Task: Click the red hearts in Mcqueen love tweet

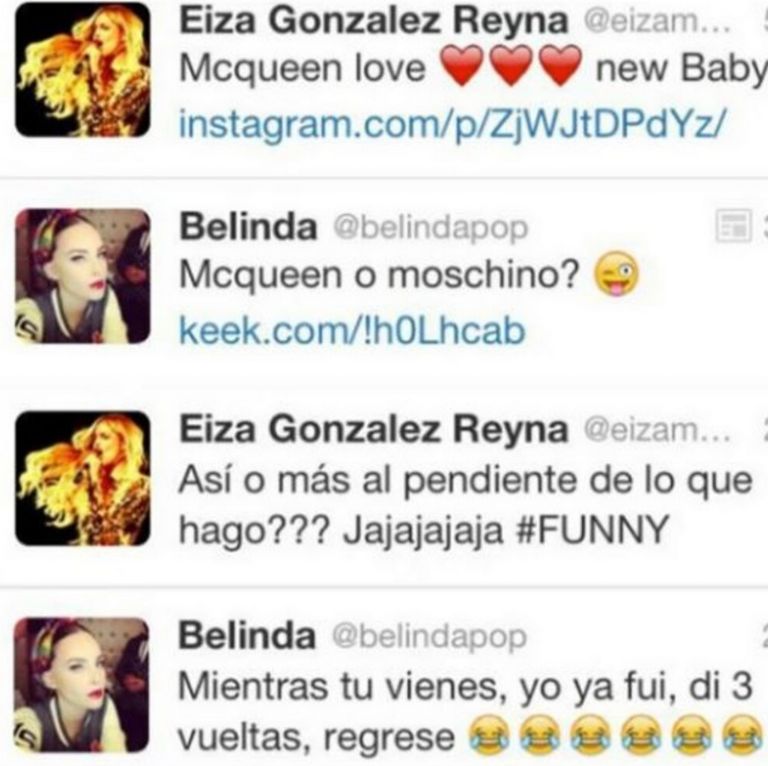Action: point(511,65)
